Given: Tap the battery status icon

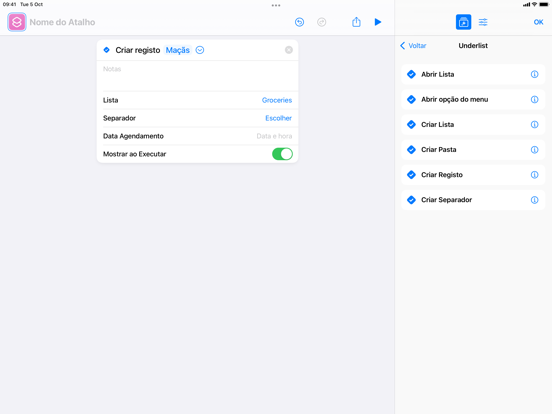Looking at the screenshot, I should click(544, 5).
